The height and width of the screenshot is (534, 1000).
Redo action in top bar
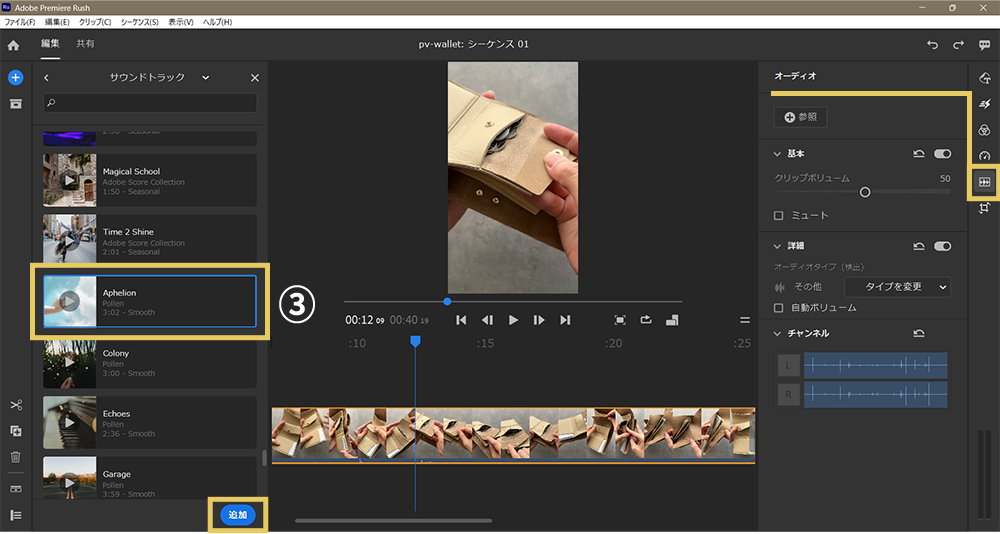click(958, 45)
